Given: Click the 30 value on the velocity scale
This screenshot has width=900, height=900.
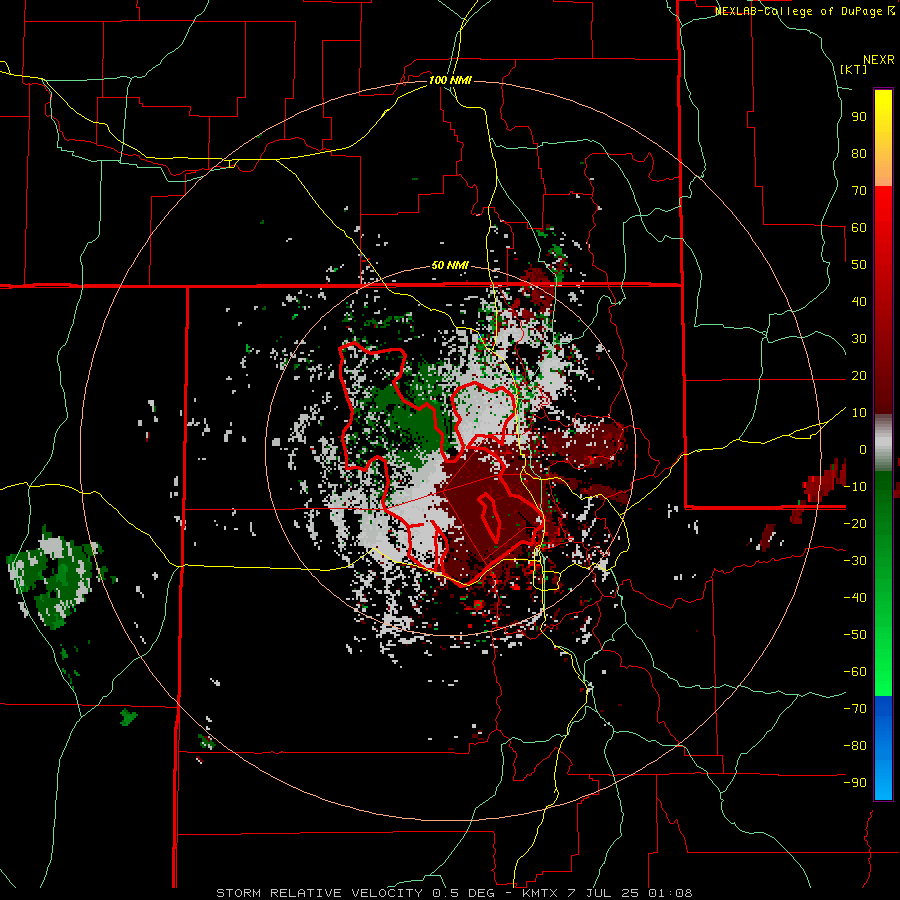Looking at the screenshot, I should [x=859, y=339].
